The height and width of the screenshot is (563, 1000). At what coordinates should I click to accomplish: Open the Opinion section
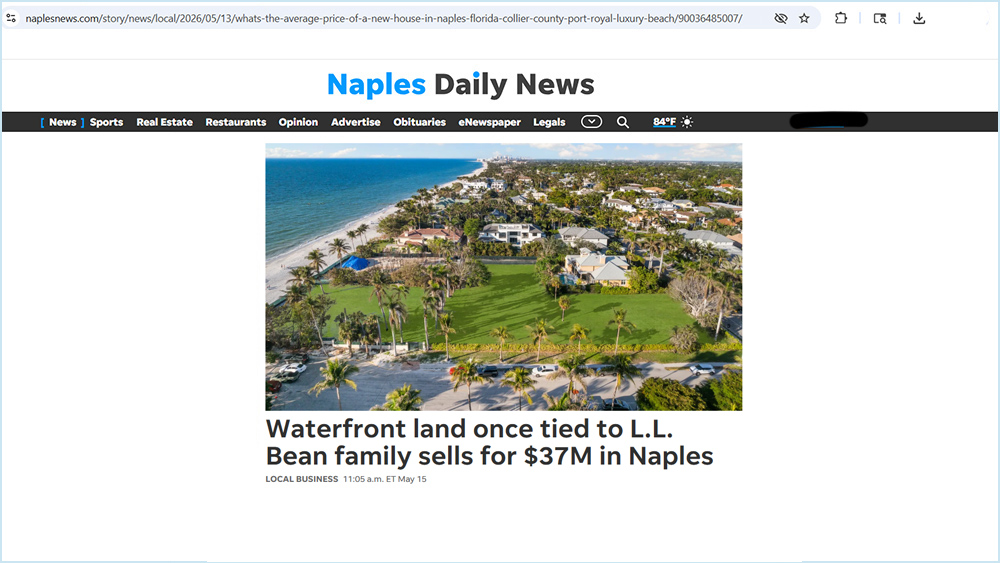pos(298,122)
